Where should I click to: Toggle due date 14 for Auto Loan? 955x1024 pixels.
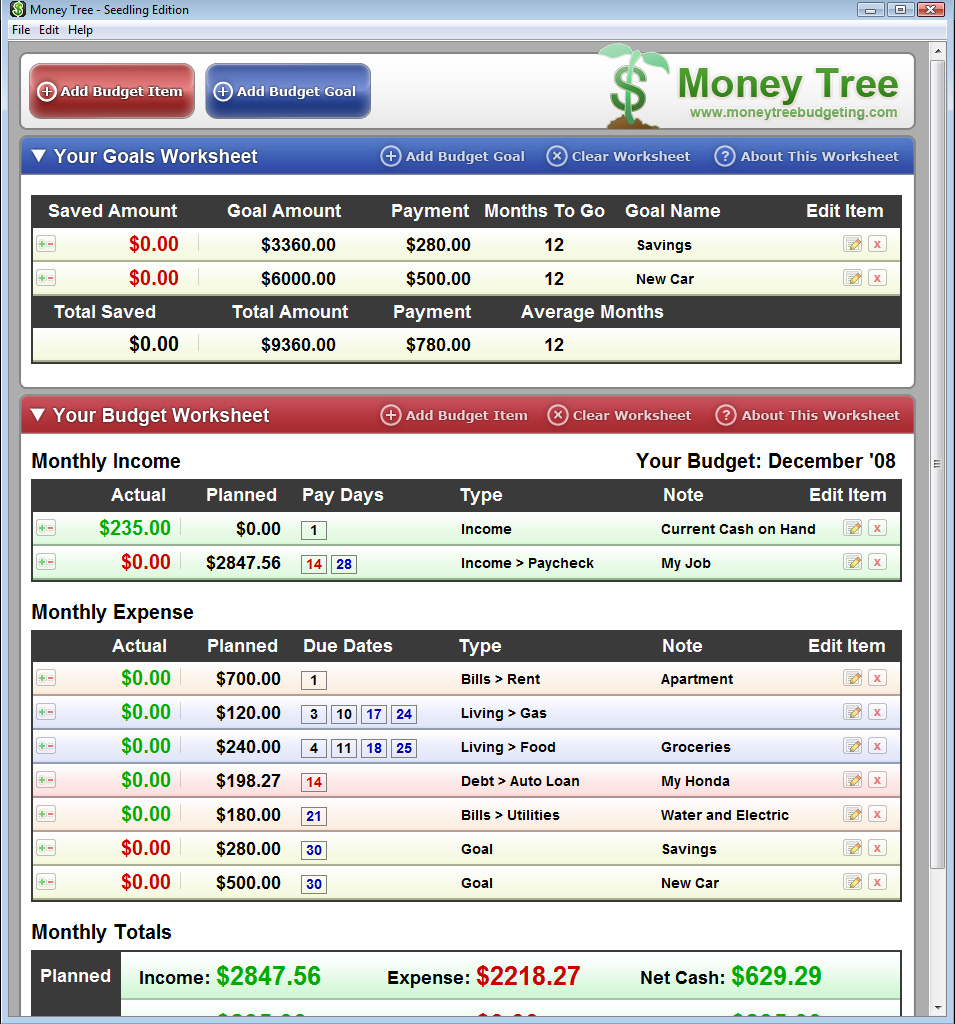[314, 782]
